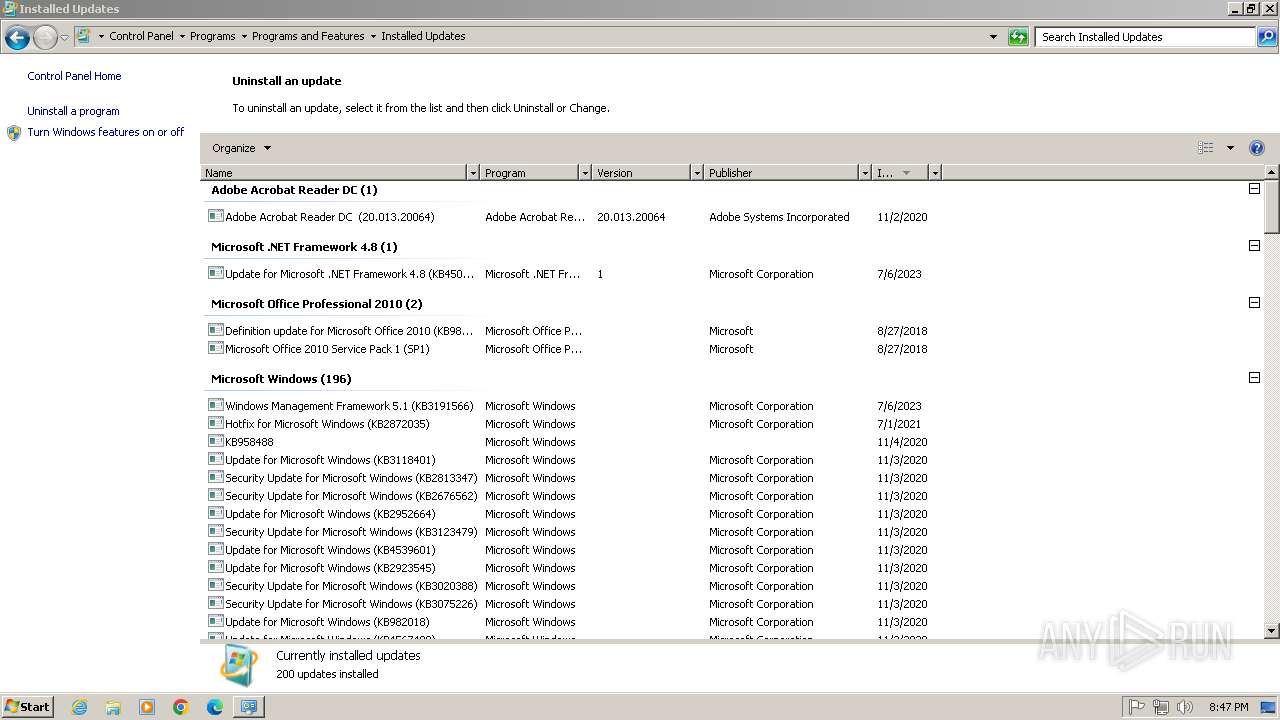Click icon of .NET Framework 4.8 update
Image resolution: width=1280 pixels, height=720 pixels.
pyautogui.click(x=215, y=273)
